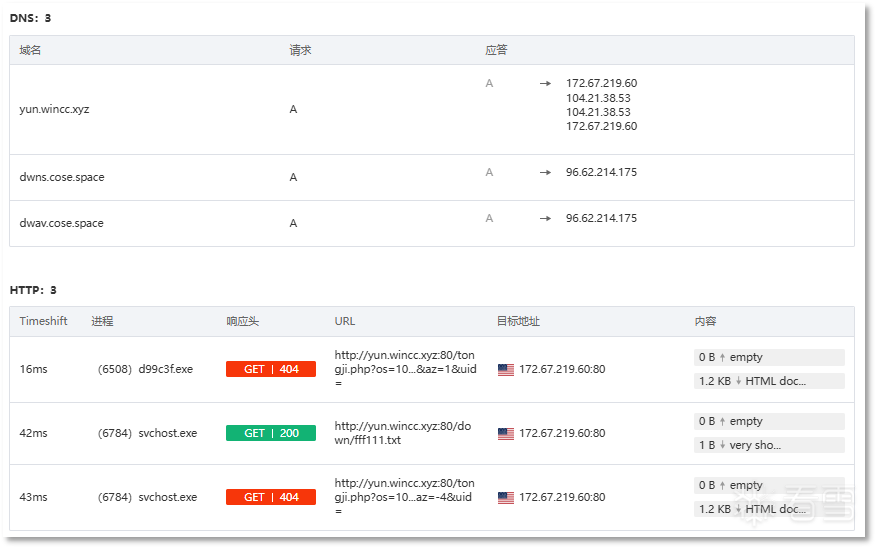Image resolution: width=876 pixels, height=549 pixels.
Task: Select the dwns.cose.space domain name
Action: tap(62, 177)
